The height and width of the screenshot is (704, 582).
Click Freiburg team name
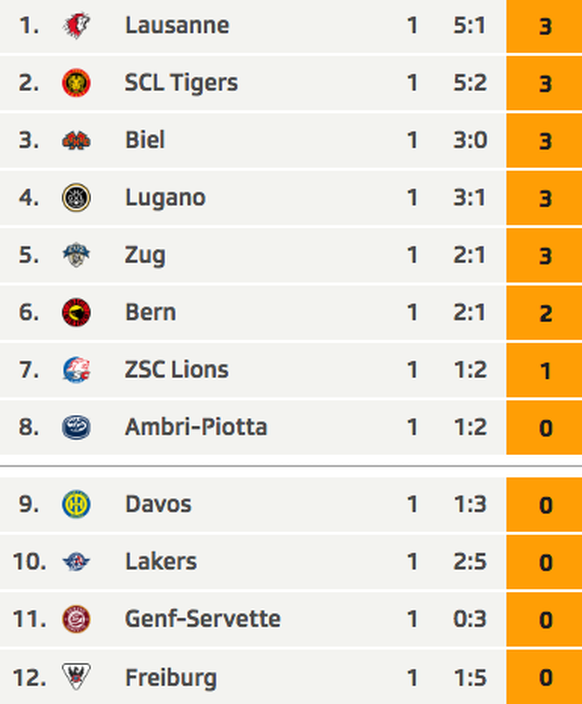171,678
